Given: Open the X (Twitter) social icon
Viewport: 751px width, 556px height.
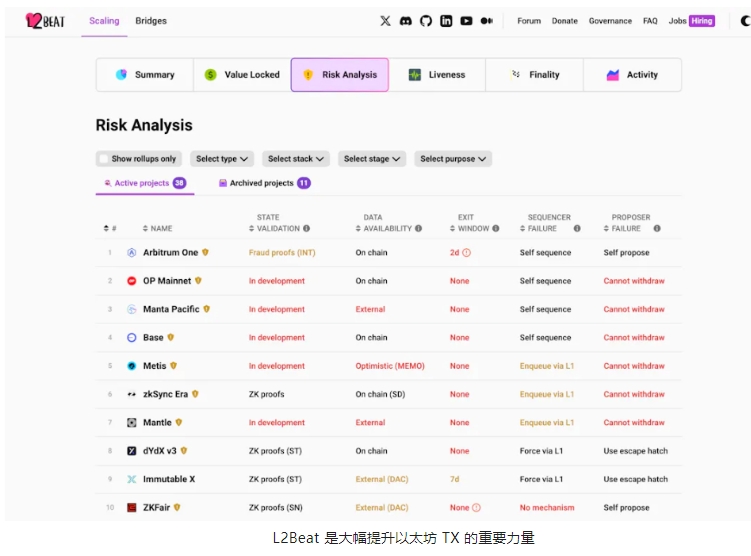Looking at the screenshot, I should click(386, 21).
